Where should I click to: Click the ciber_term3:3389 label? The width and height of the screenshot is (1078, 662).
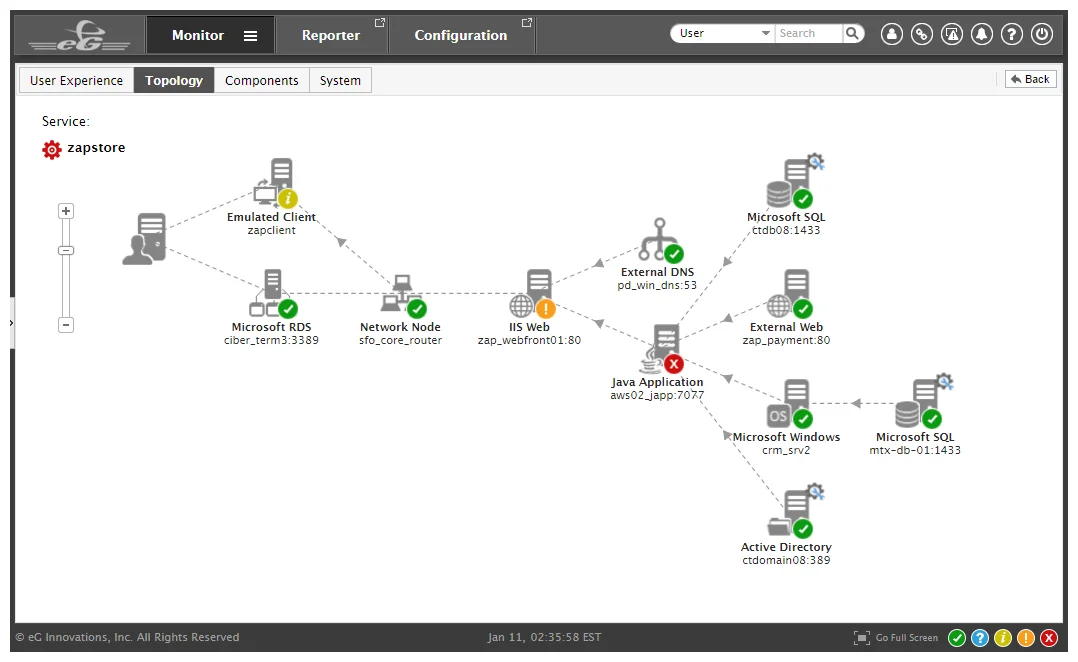coord(272,340)
